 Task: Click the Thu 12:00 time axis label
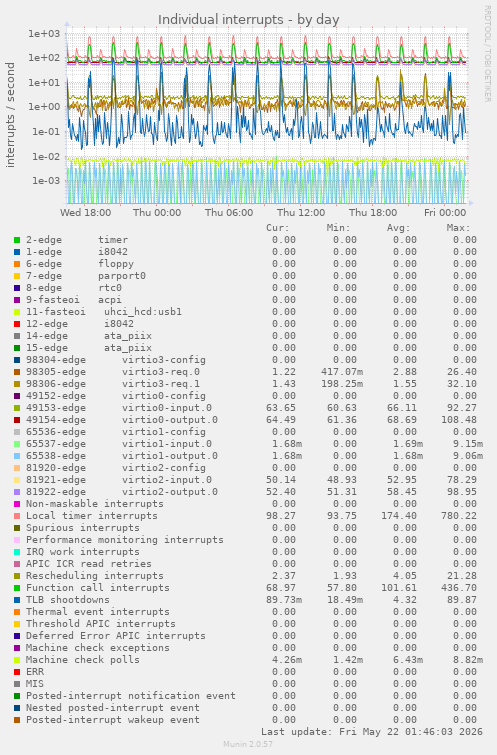click(x=301, y=212)
